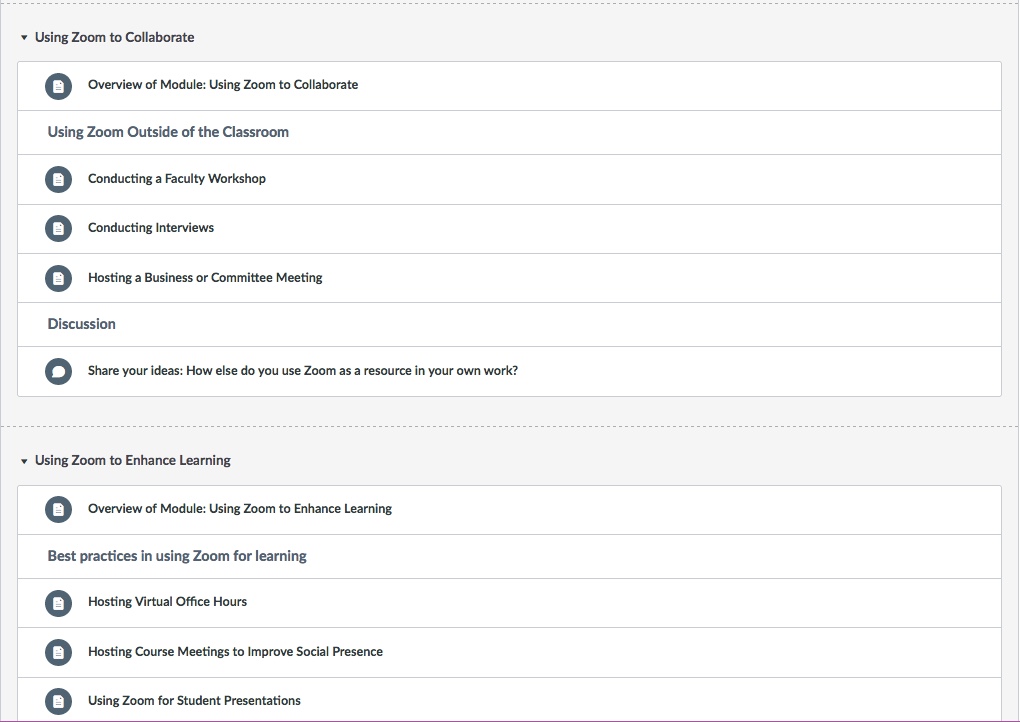Click page icon next to Conducting a Faculty Workshop

(59, 180)
